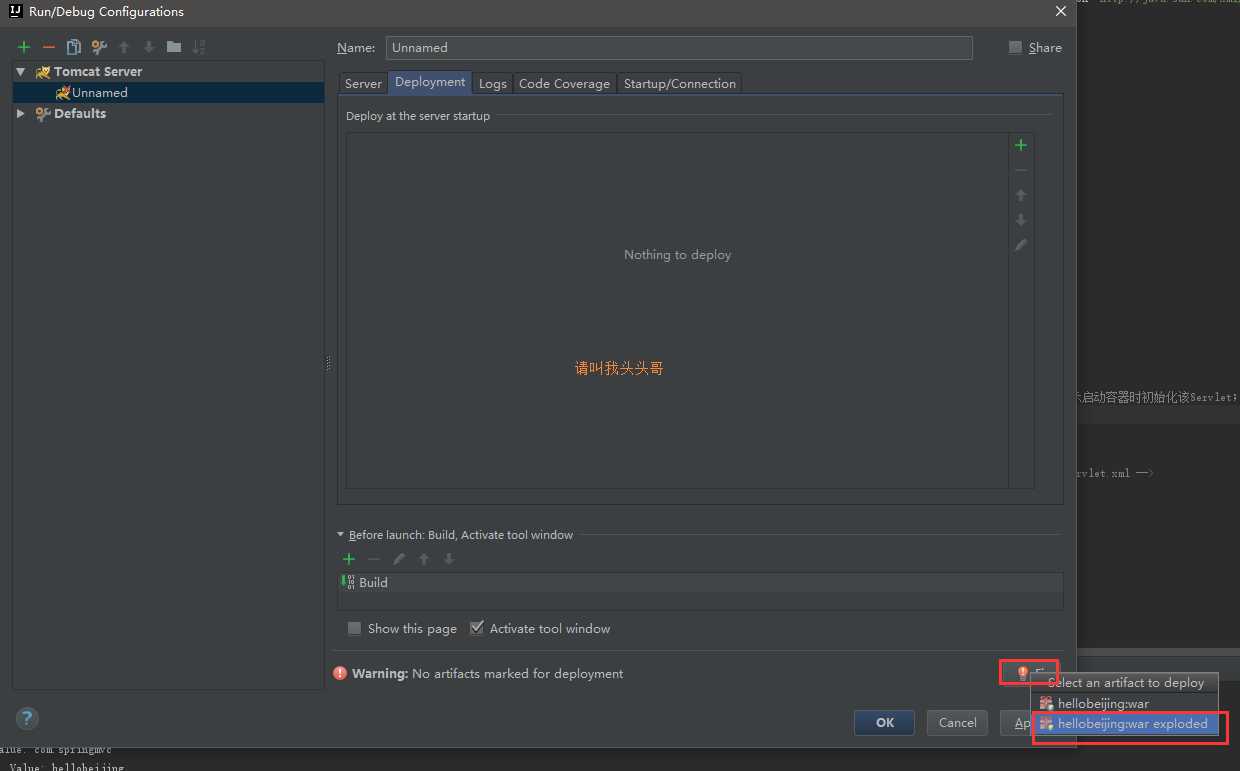This screenshot has height=771, width=1240.
Task: Add a new run configuration with the plus icon
Action: (x=24, y=47)
